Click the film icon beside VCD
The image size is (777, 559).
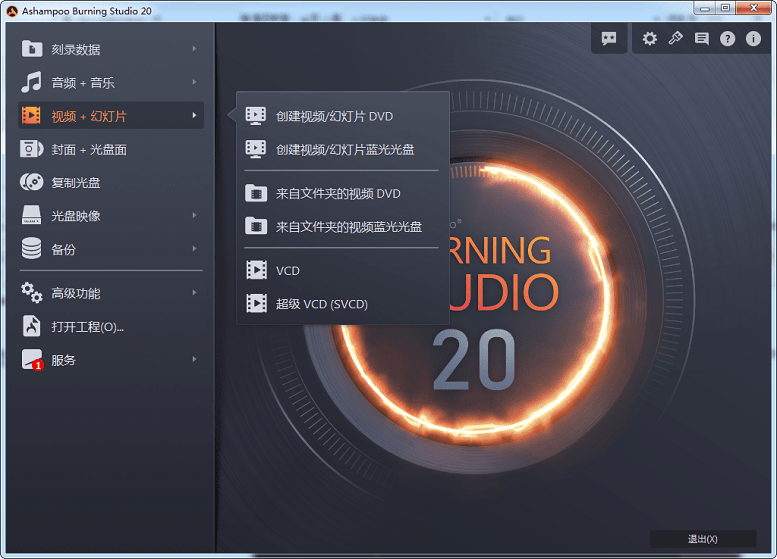(256, 270)
